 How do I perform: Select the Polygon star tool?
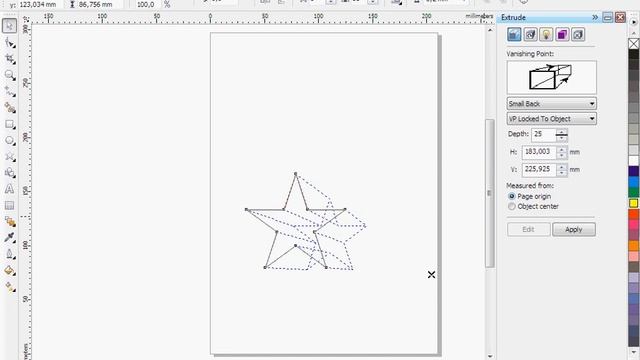pos(9,157)
